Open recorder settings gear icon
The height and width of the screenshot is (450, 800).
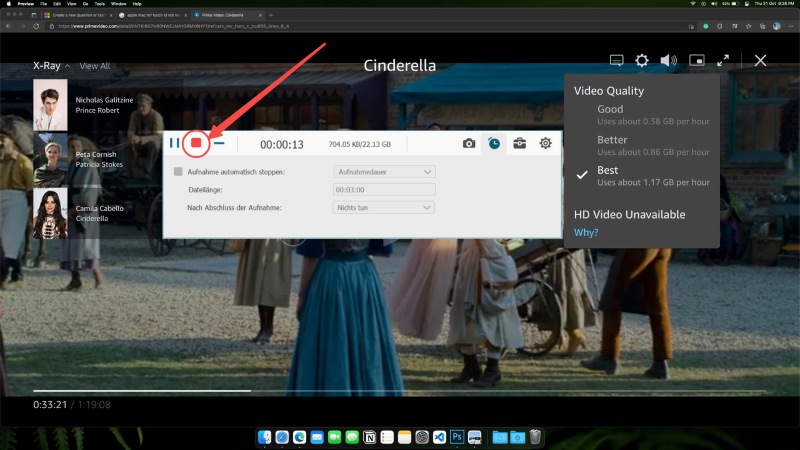pos(545,143)
